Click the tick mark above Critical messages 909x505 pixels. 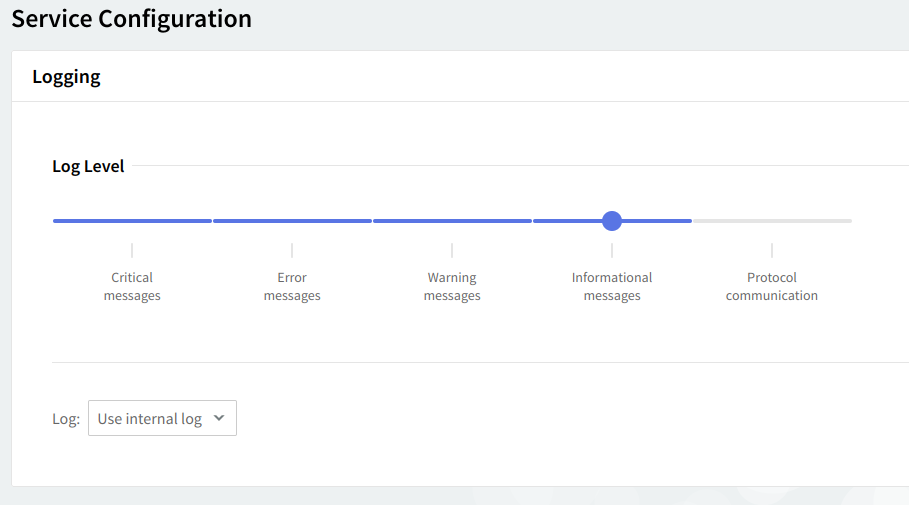coord(132,250)
